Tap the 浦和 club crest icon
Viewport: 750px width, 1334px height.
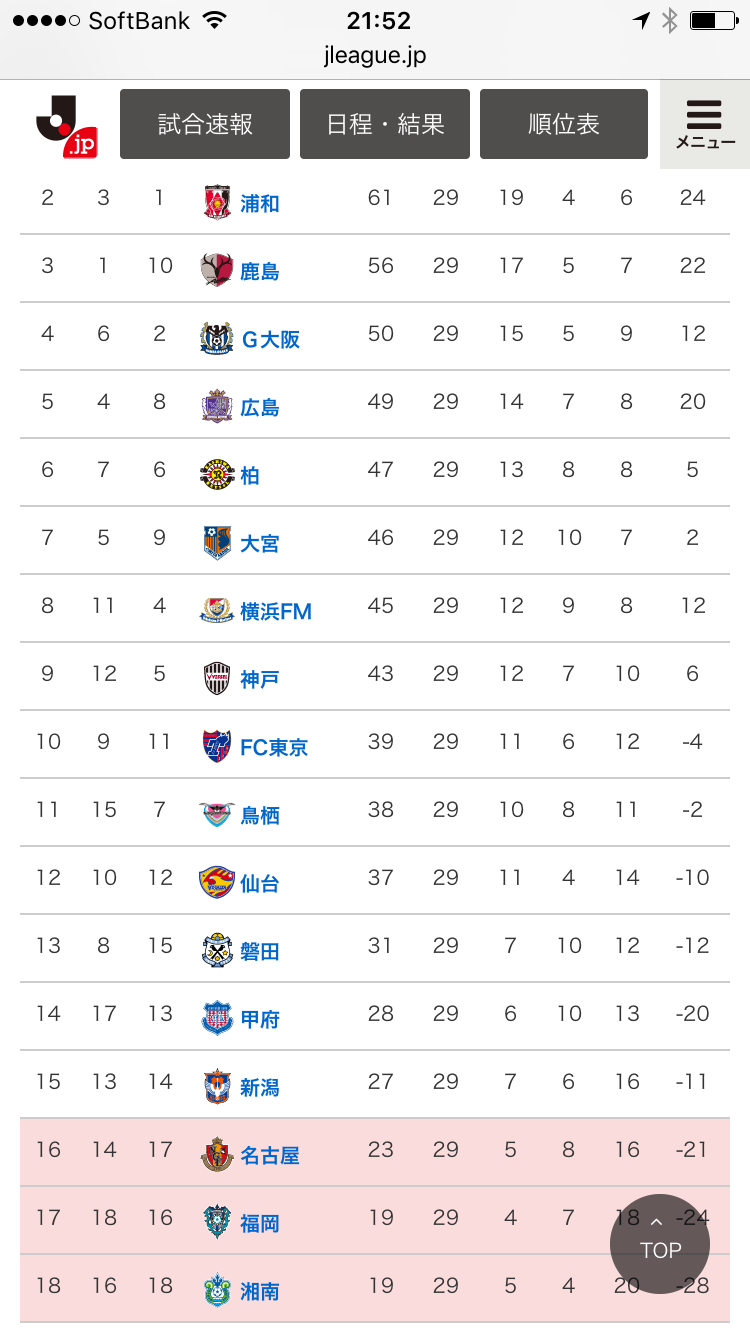pos(217,202)
